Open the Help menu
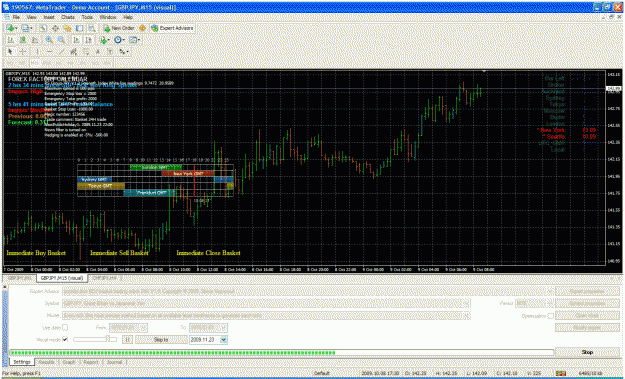Image resolution: width=625 pixels, height=379 pixels. tap(128, 18)
